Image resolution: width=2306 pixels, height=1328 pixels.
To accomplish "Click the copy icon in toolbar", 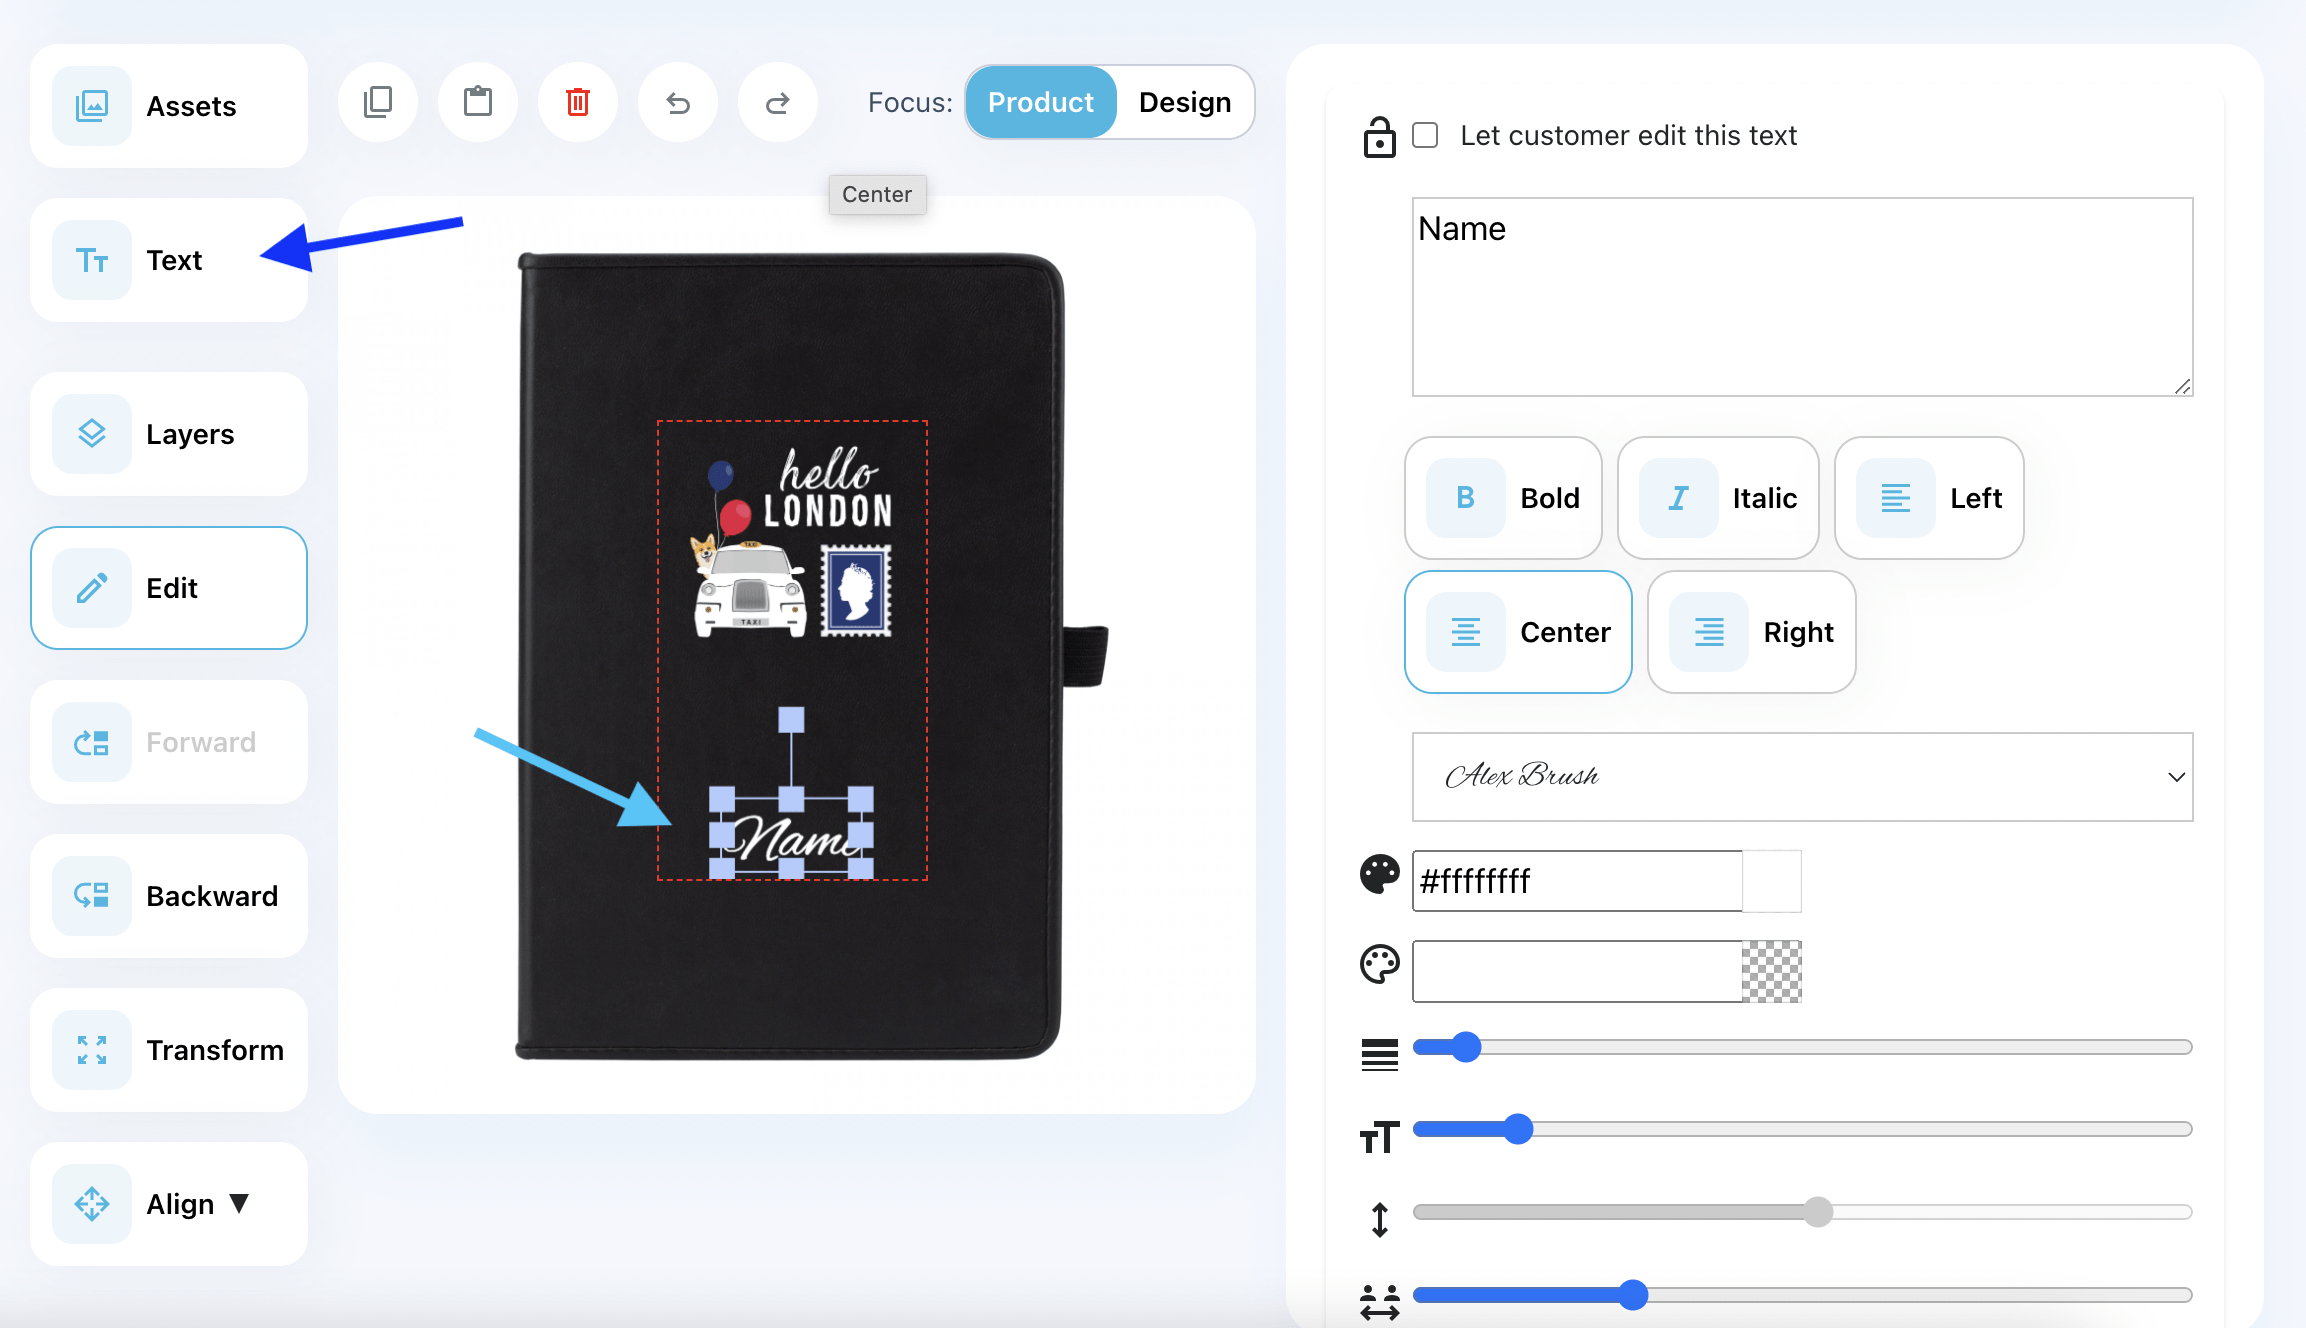I will coord(378,102).
